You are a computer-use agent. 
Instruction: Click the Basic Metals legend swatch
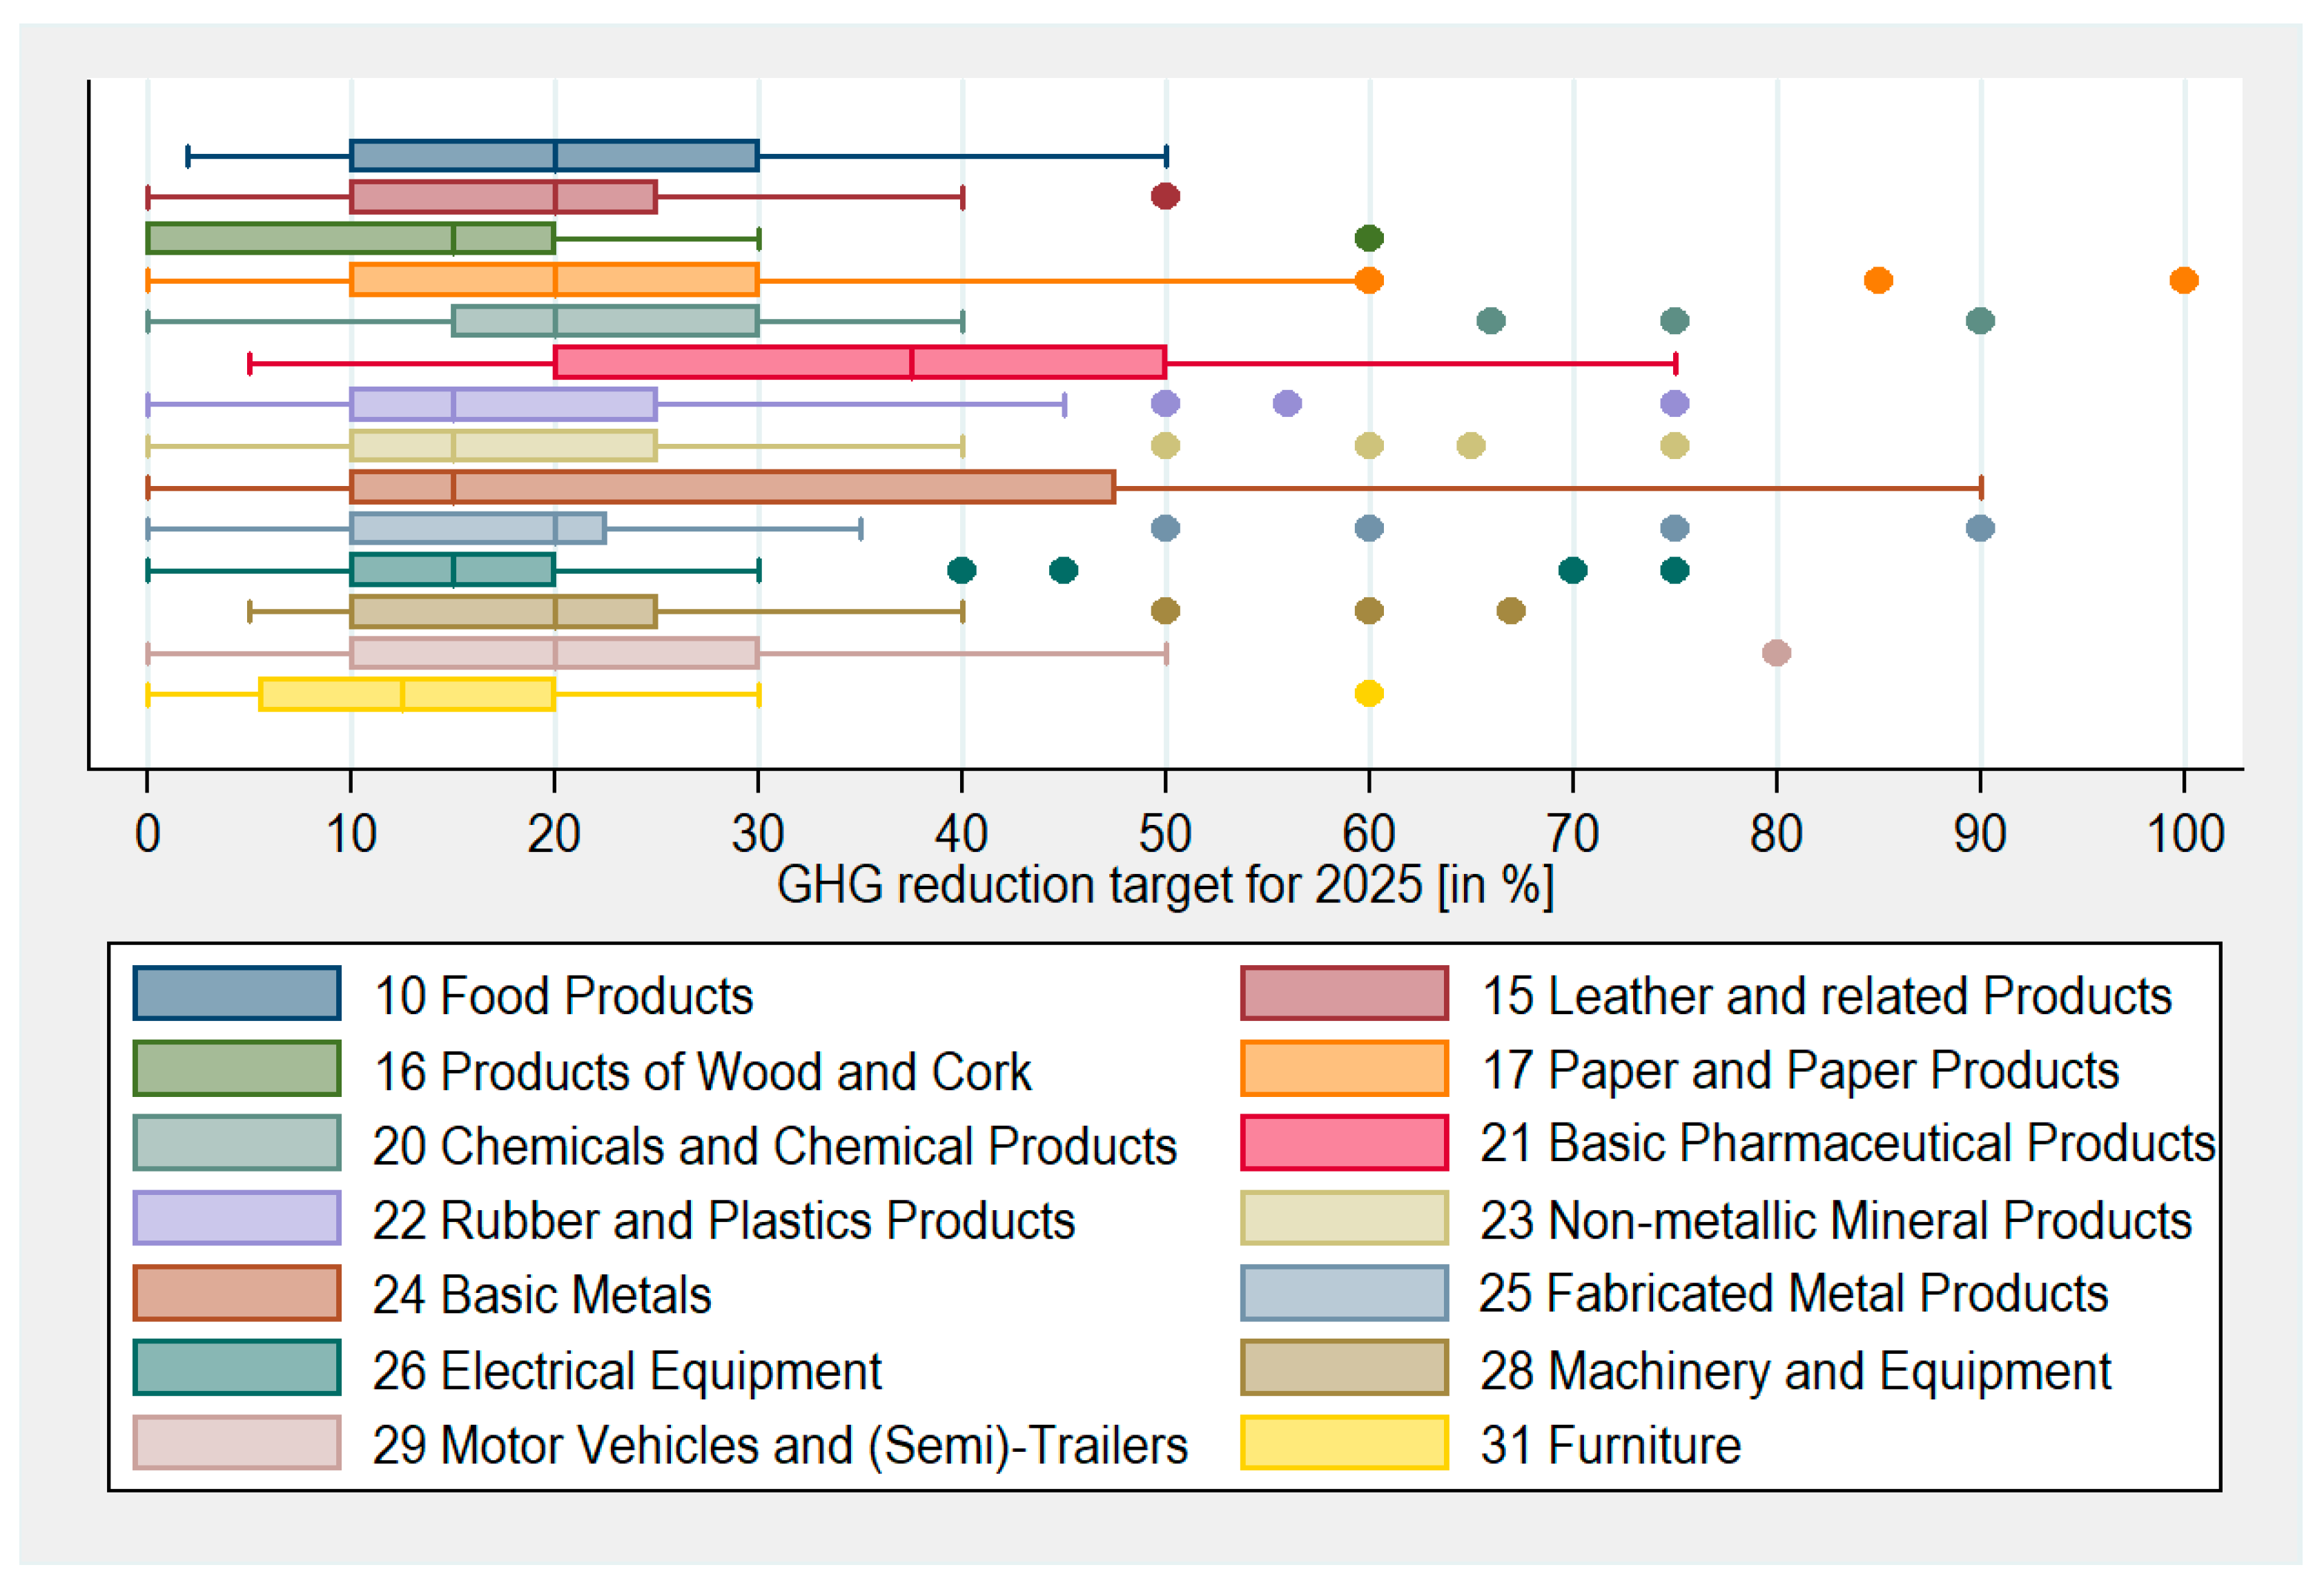tap(237, 1293)
